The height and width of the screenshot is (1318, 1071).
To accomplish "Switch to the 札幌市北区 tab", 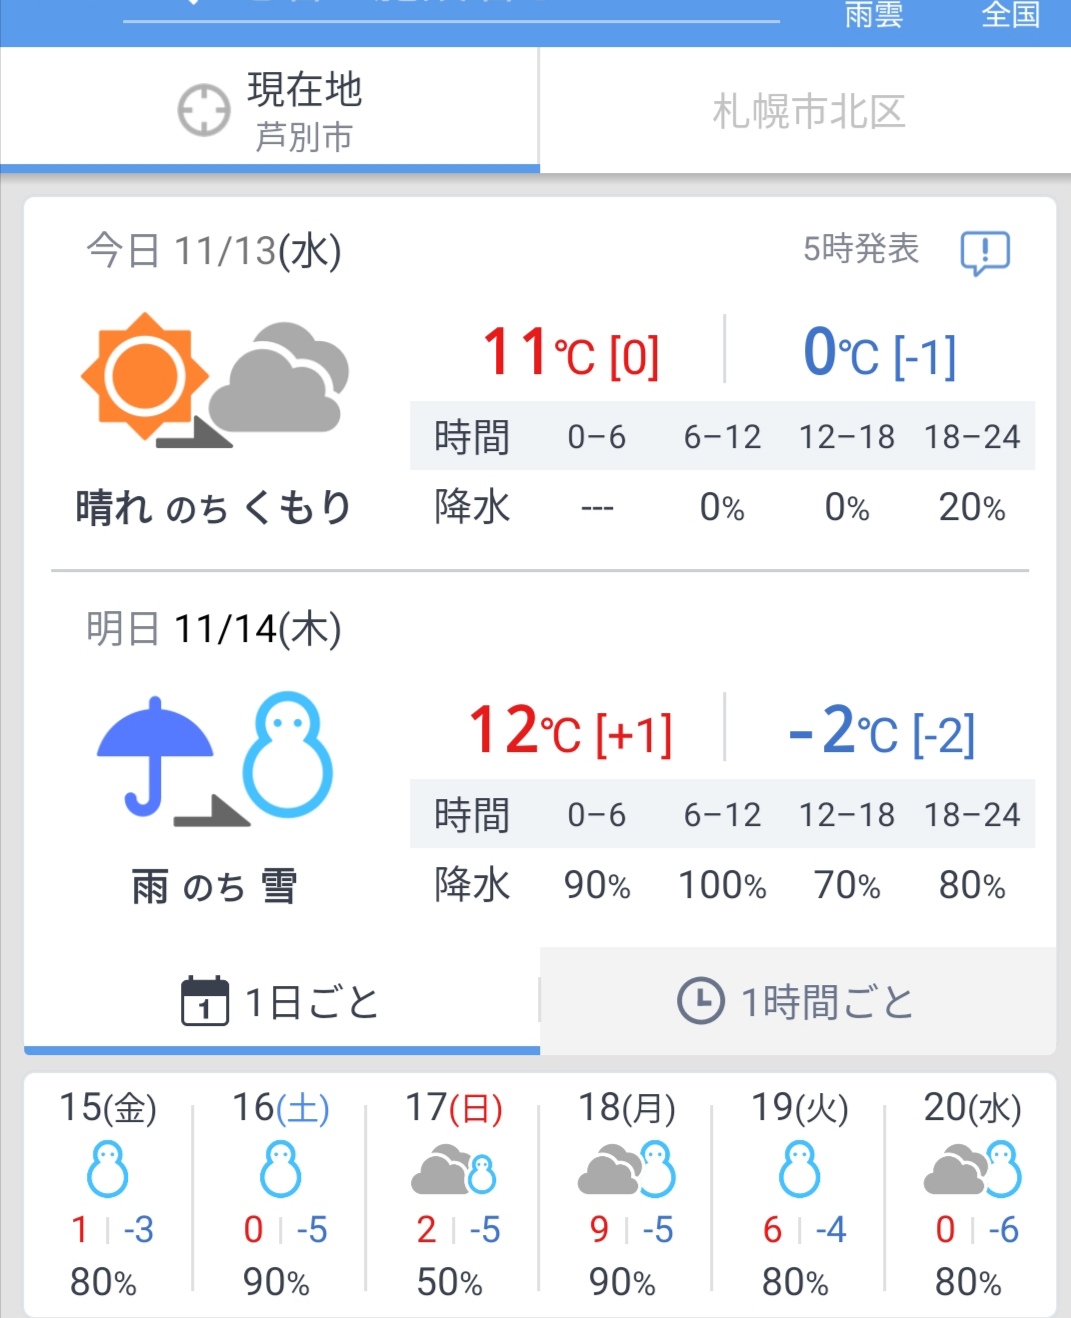I will (806, 110).
